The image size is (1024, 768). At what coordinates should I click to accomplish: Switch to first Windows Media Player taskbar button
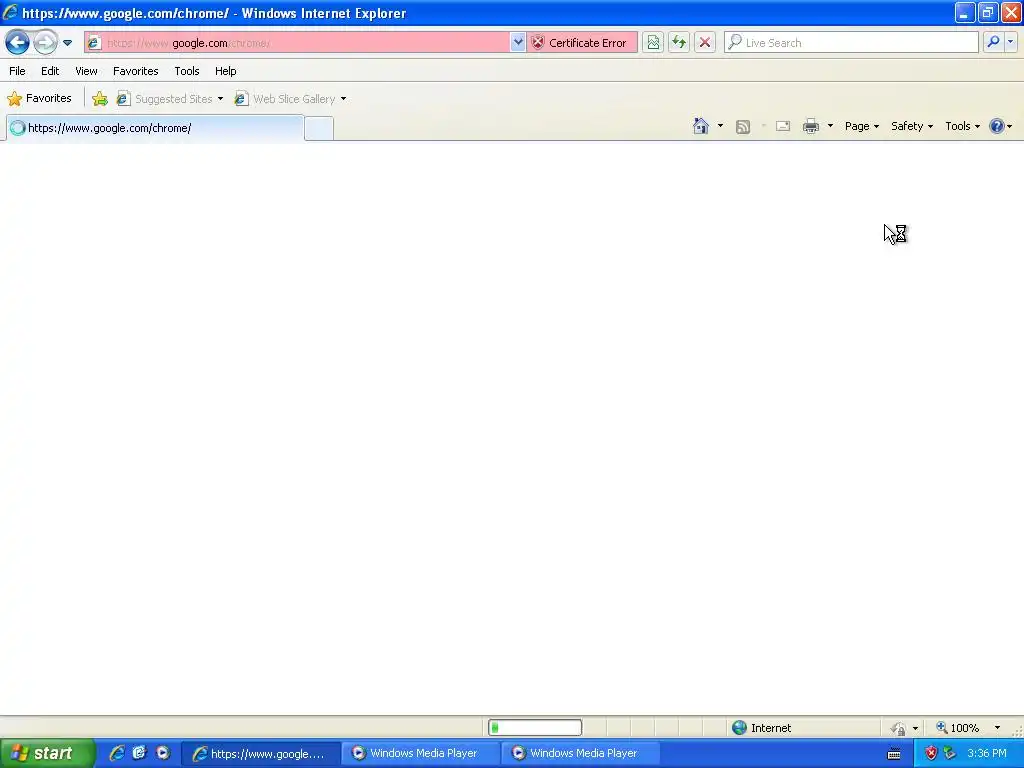click(419, 754)
